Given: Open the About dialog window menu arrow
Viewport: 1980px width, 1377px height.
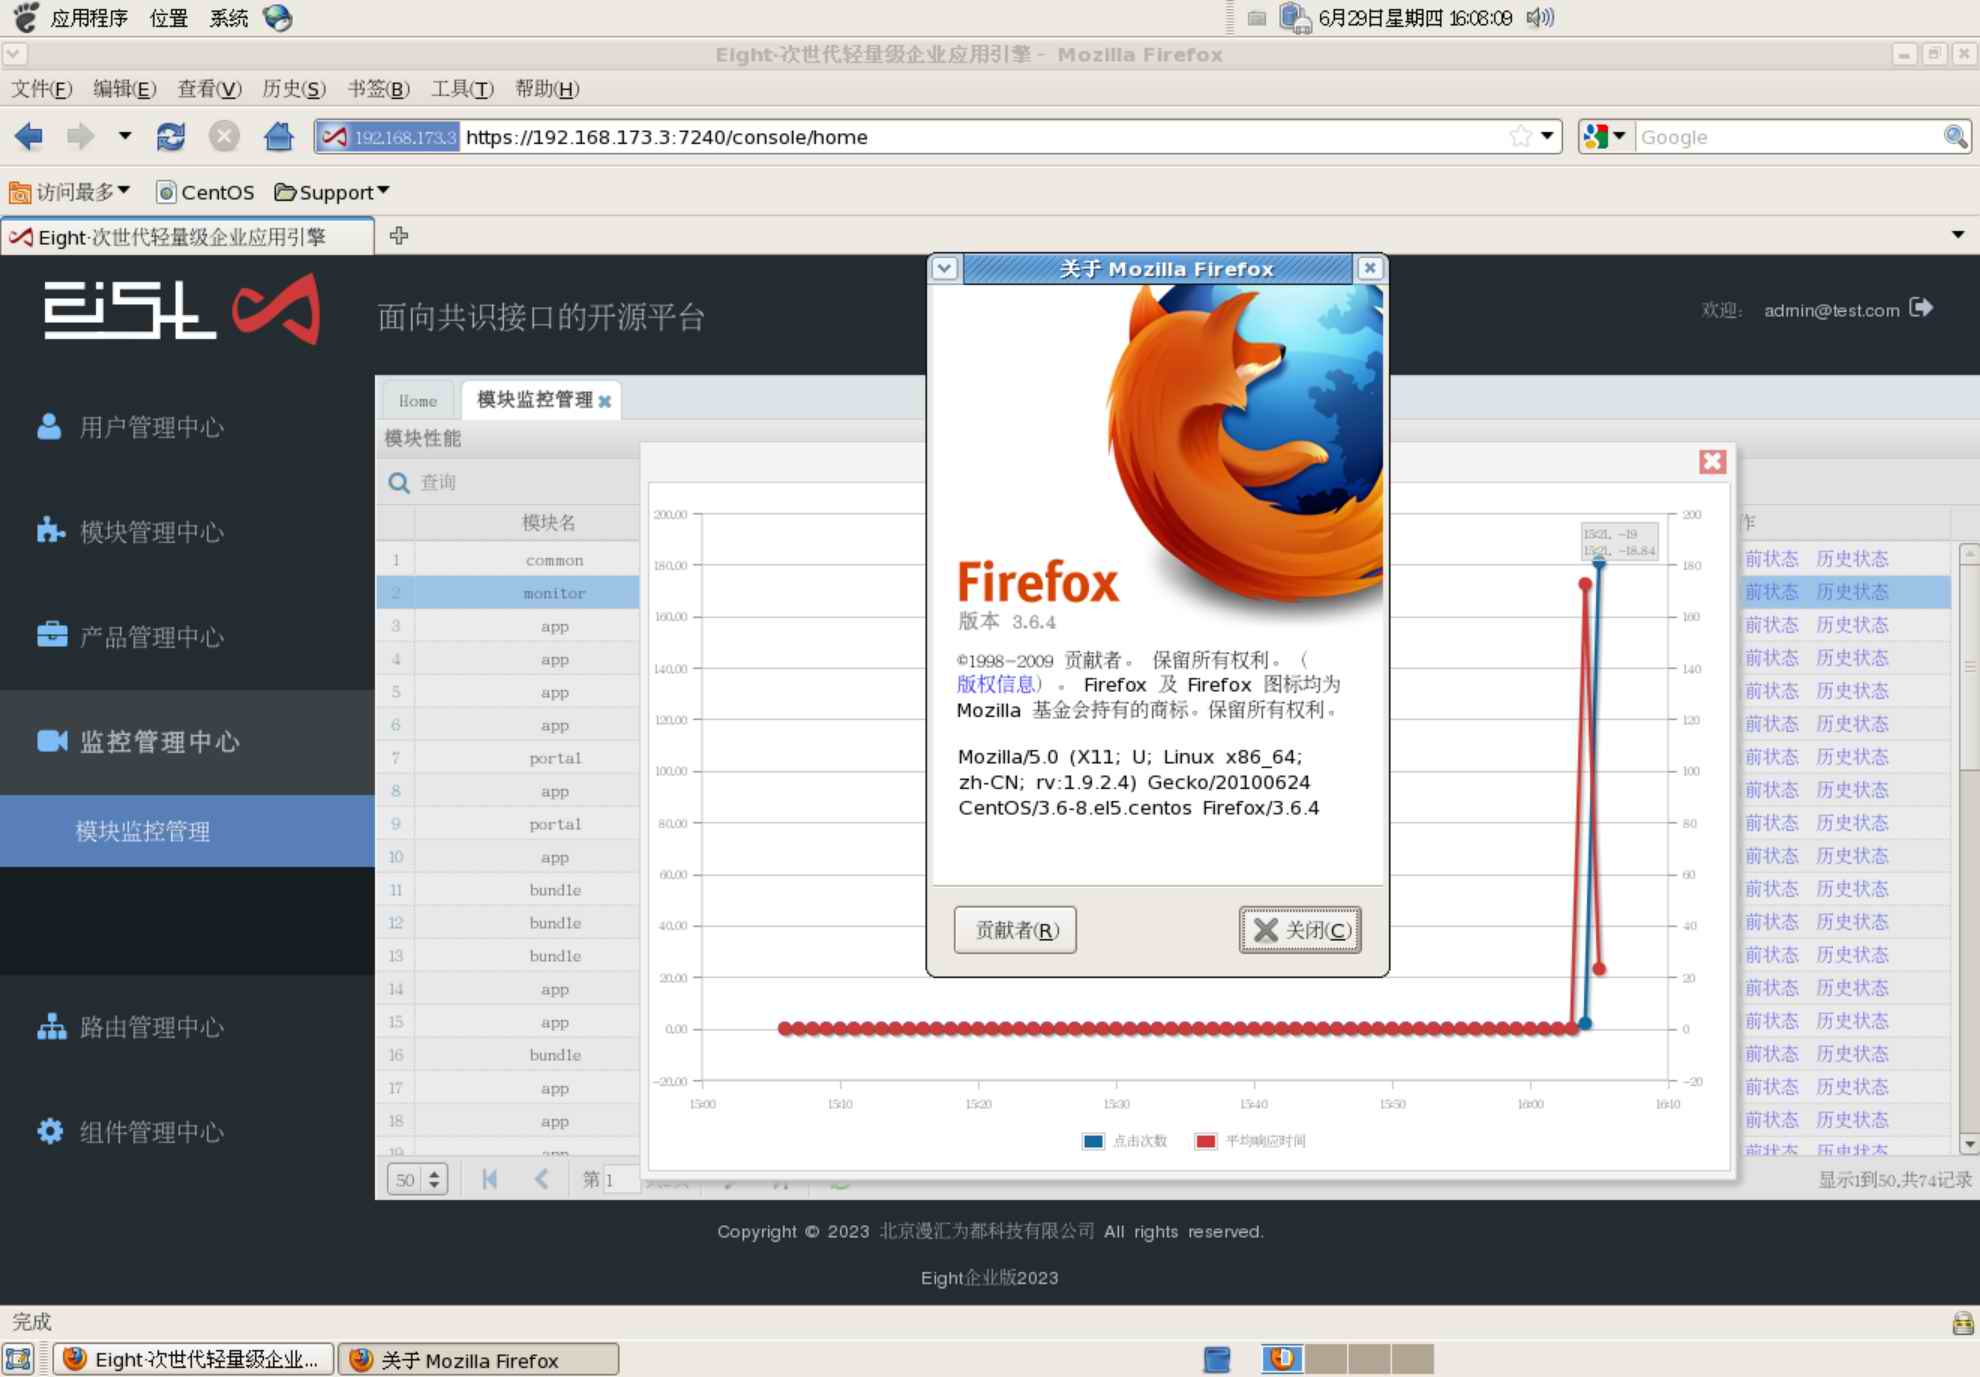Looking at the screenshot, I should tap(945, 268).
